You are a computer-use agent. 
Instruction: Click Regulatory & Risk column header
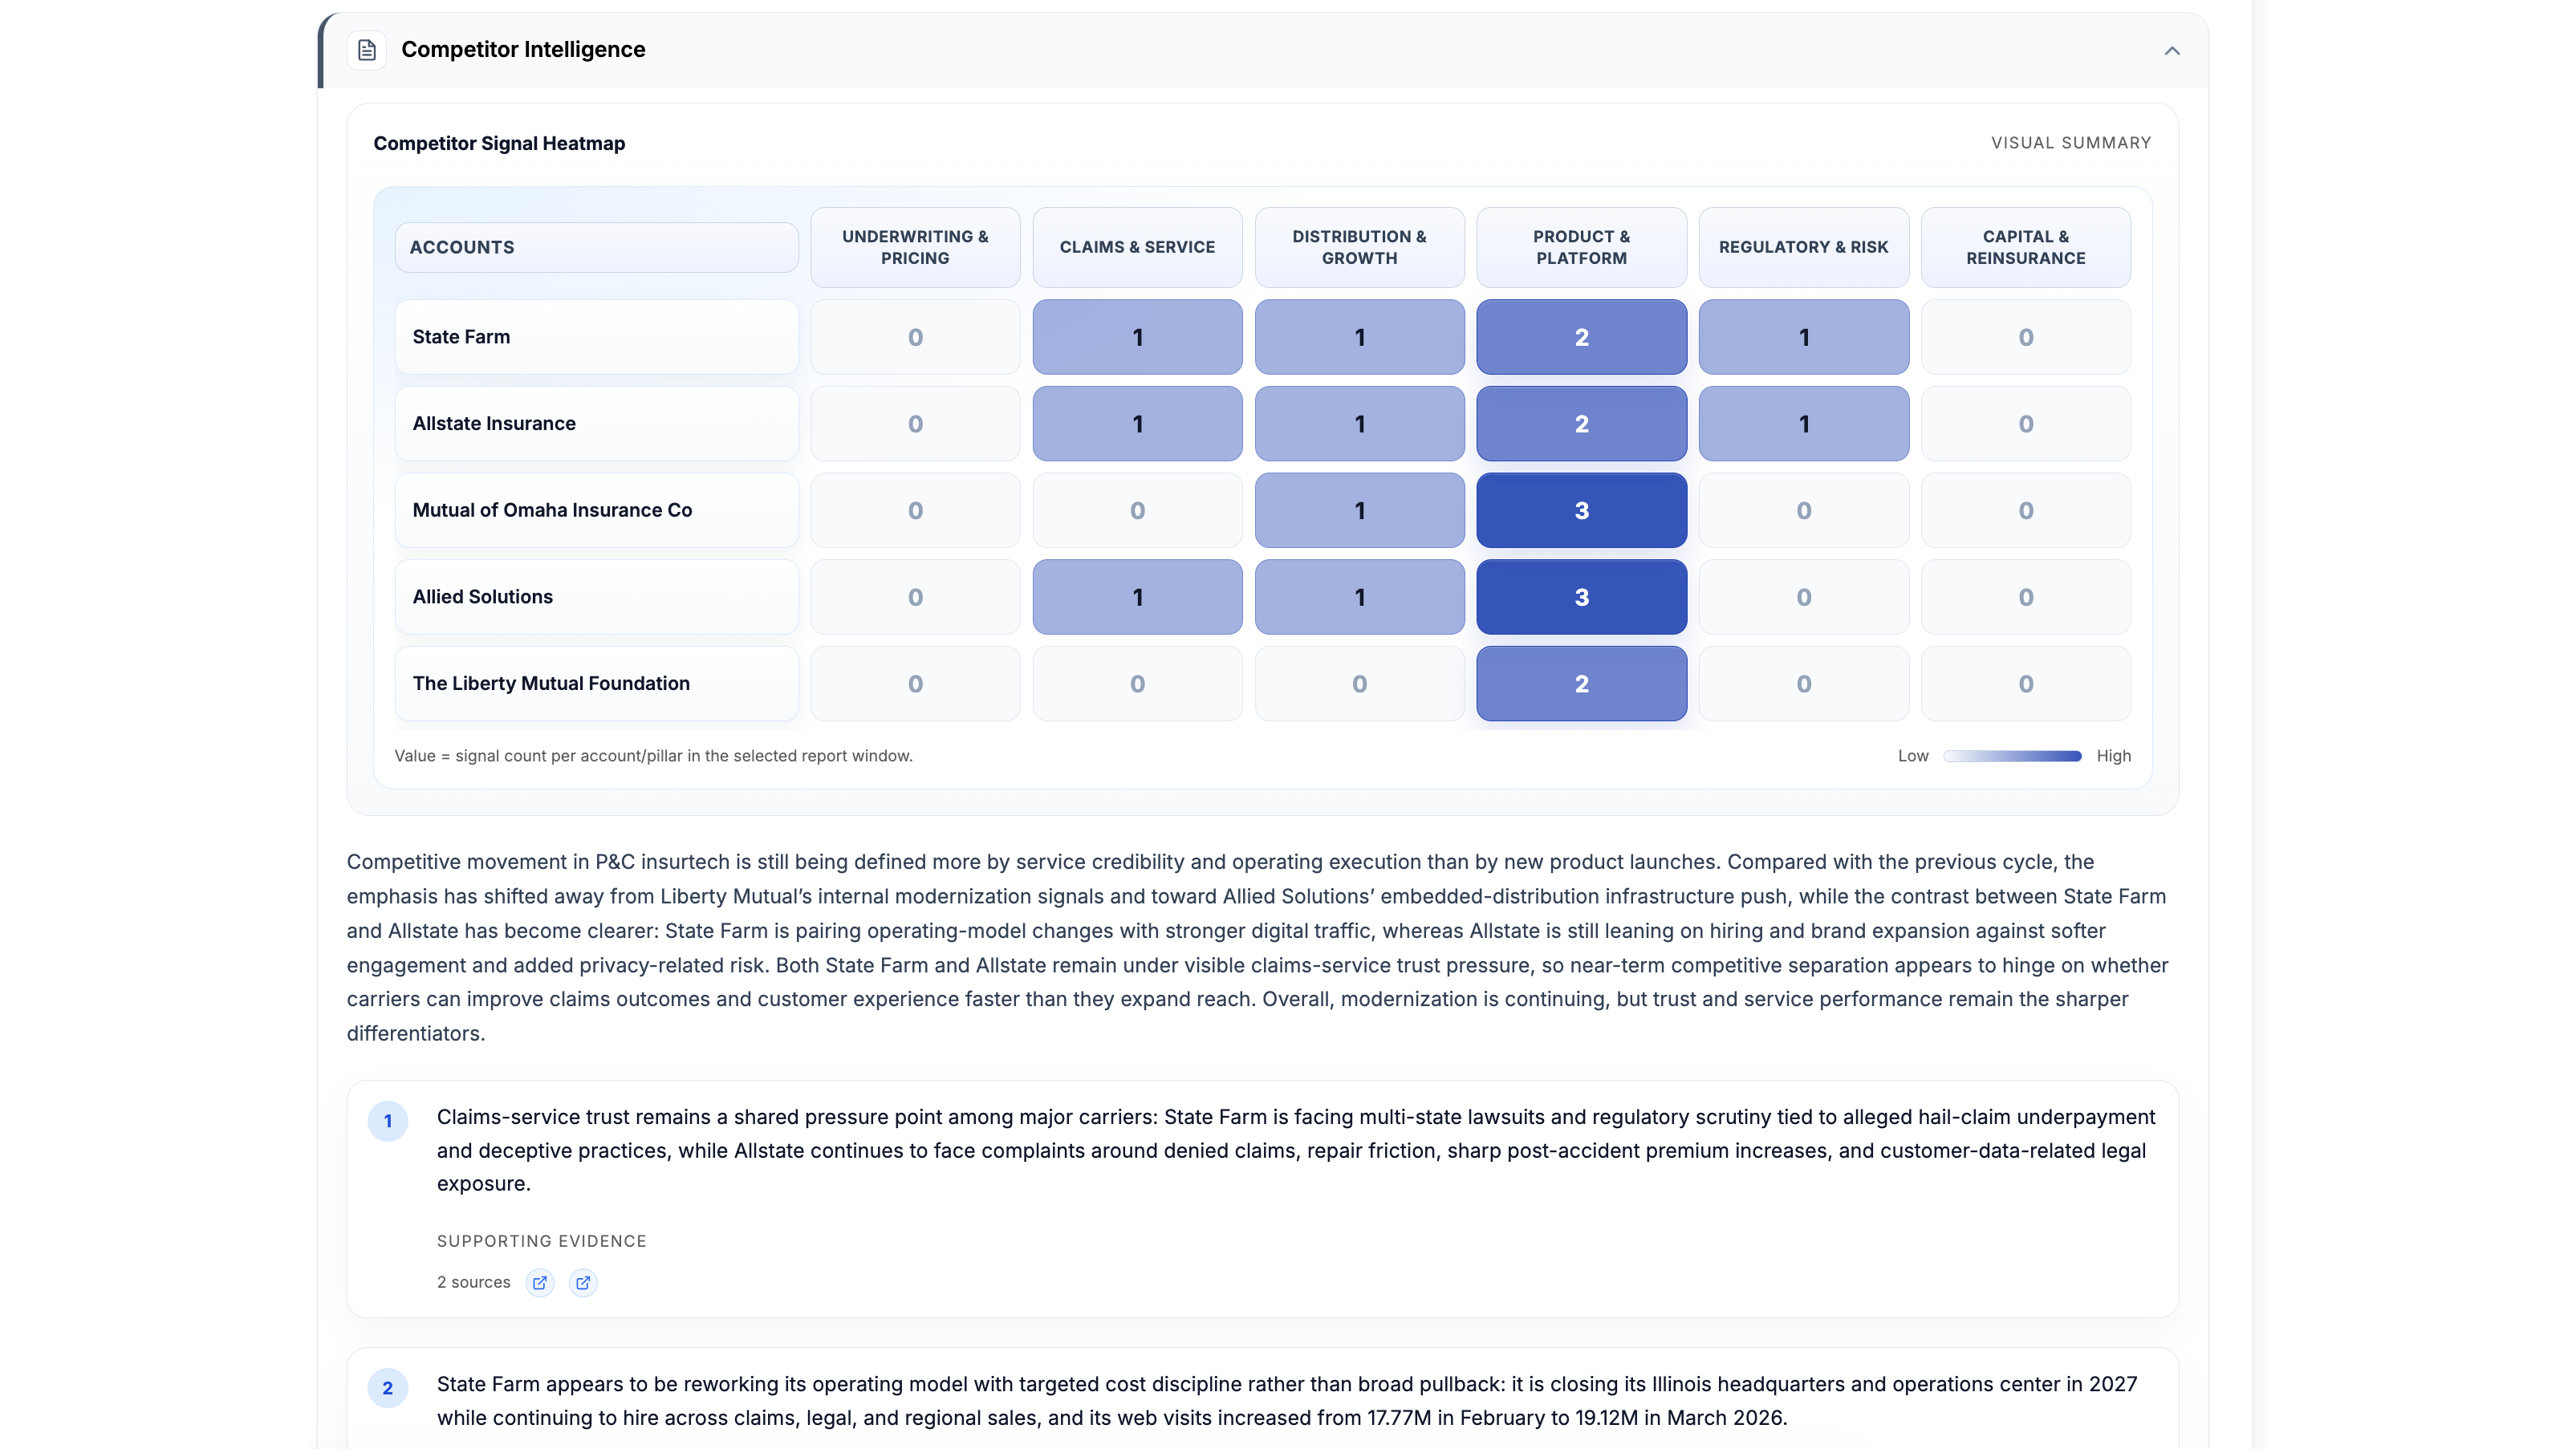coord(1803,247)
